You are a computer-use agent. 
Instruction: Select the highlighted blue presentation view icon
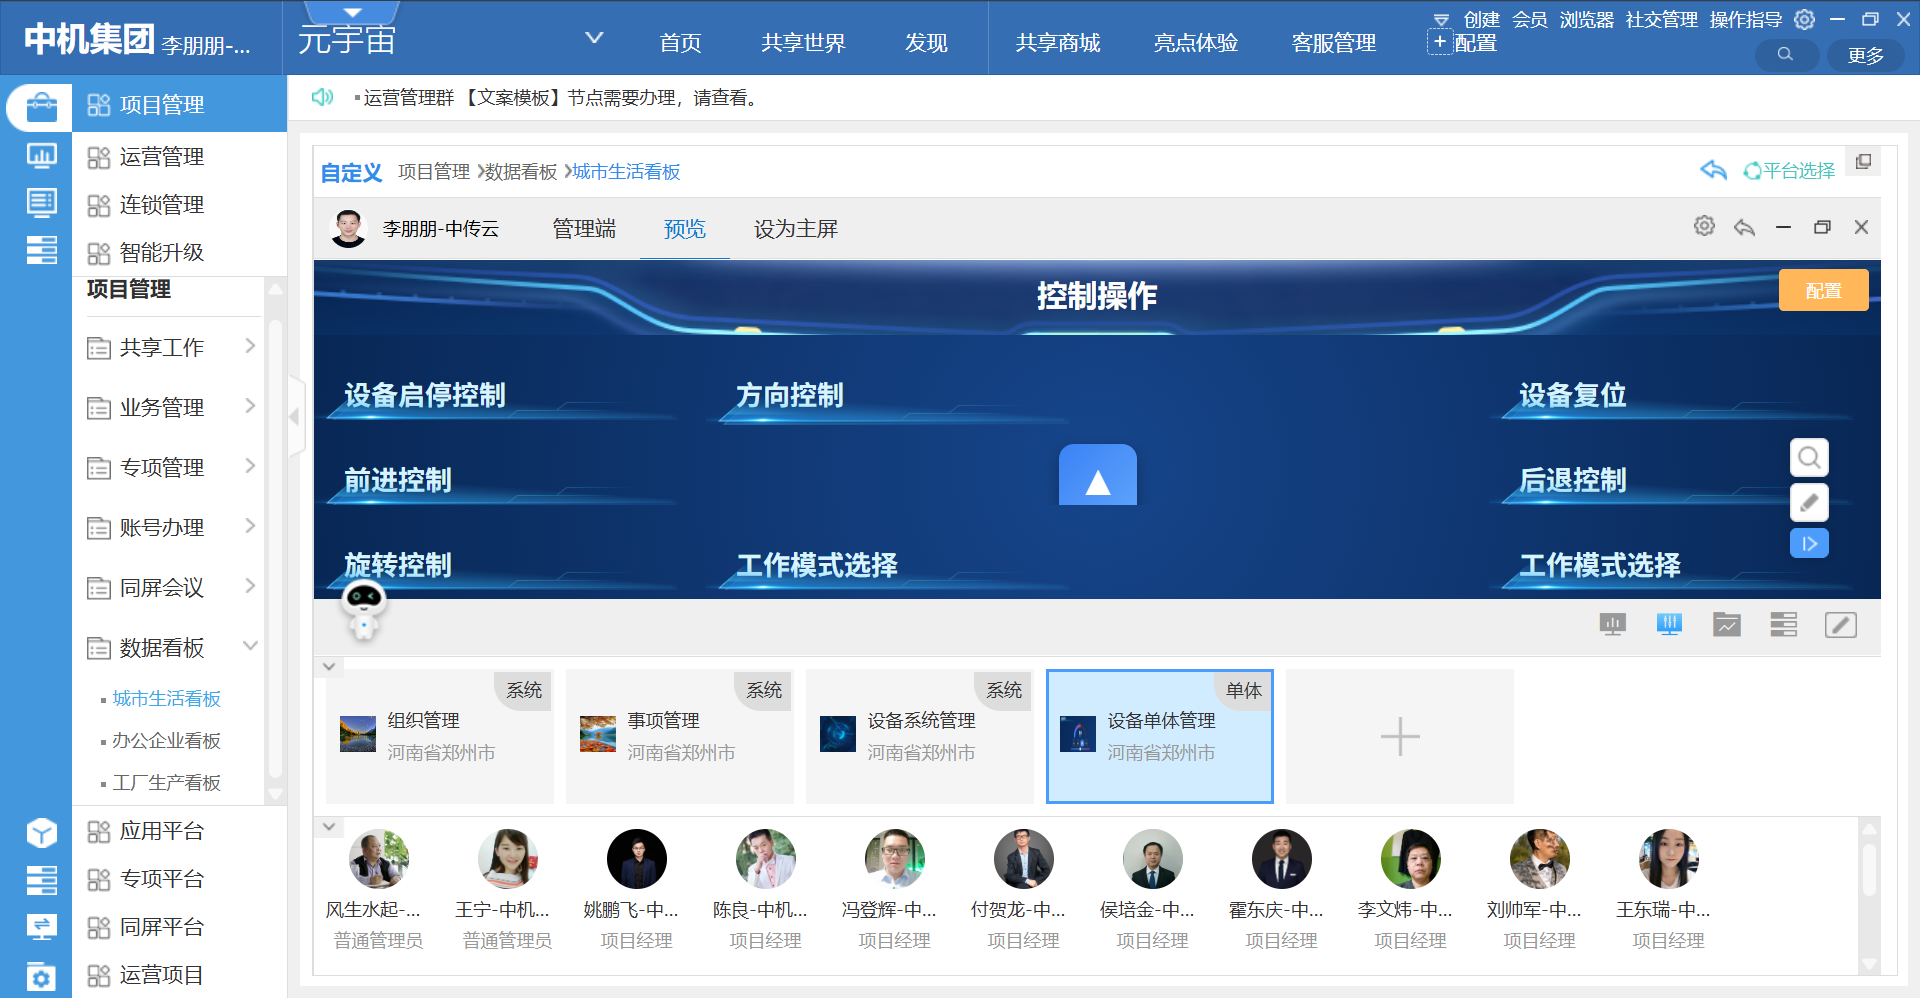1669,625
